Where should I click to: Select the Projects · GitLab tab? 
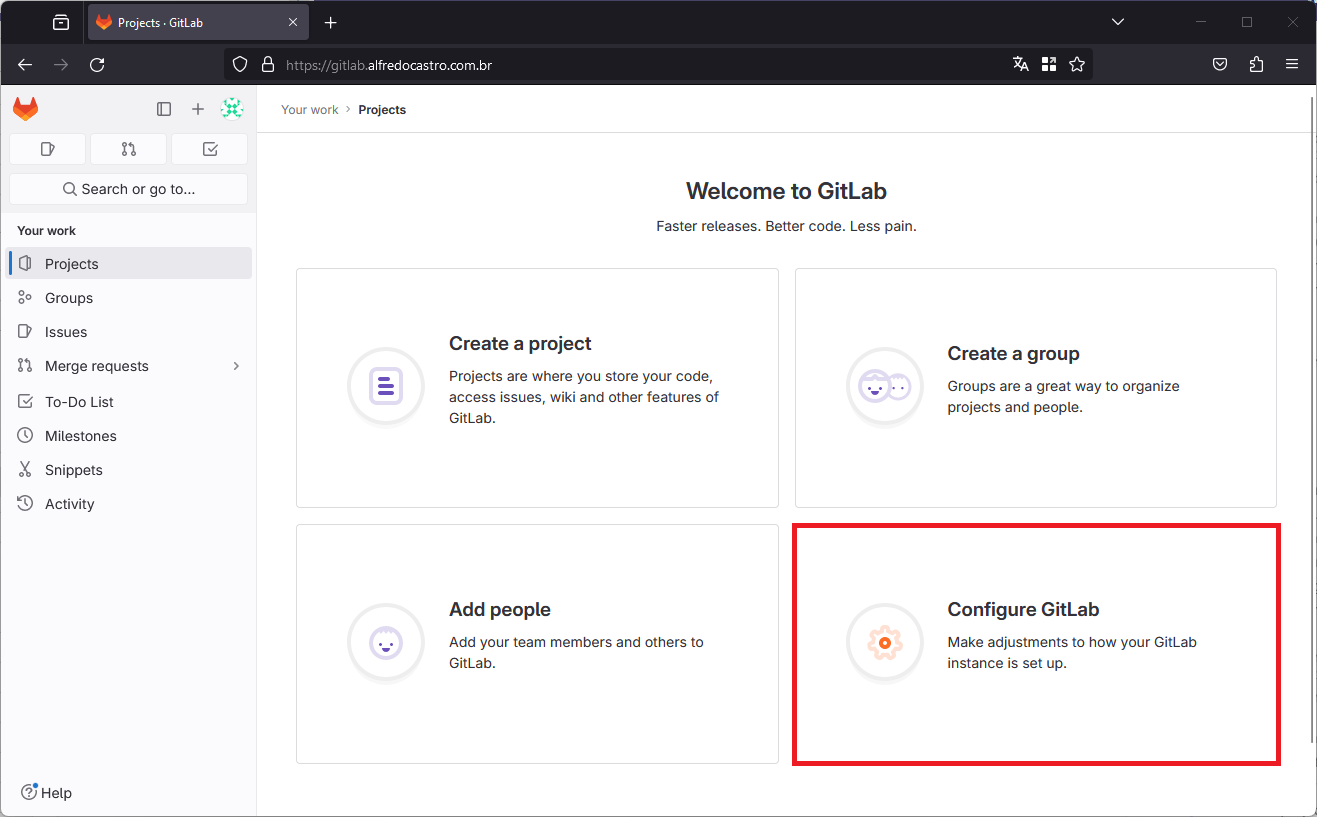tap(198, 22)
